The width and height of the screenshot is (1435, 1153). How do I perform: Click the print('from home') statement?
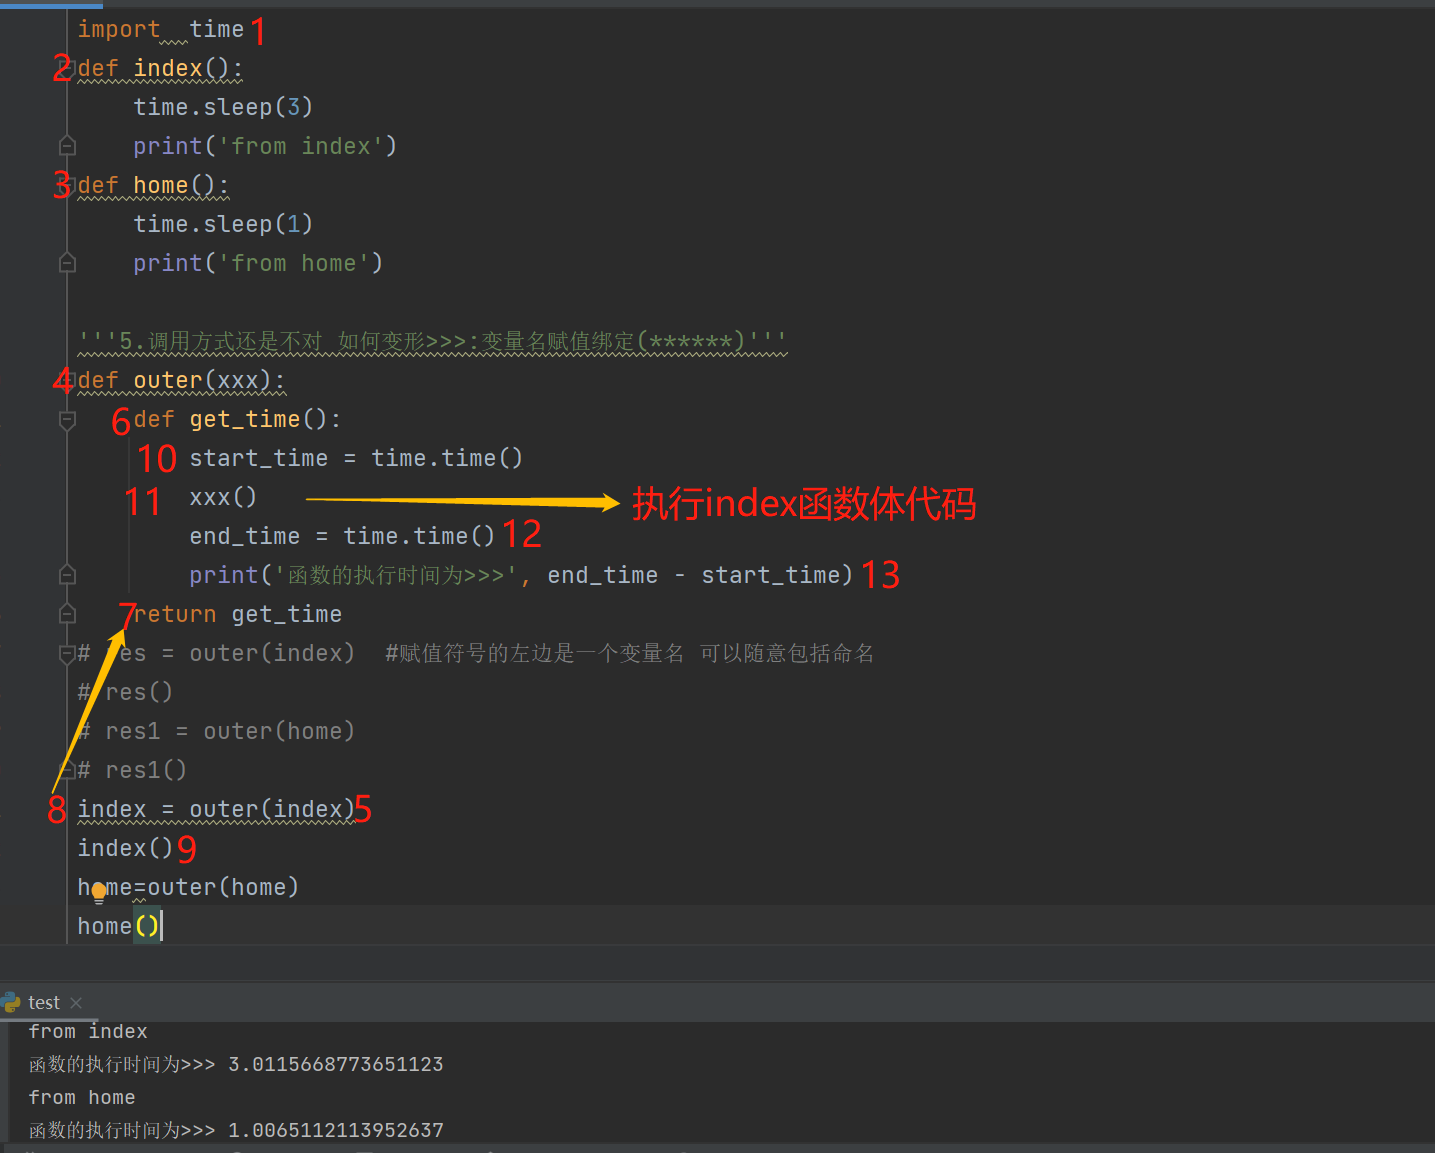pyautogui.click(x=258, y=263)
